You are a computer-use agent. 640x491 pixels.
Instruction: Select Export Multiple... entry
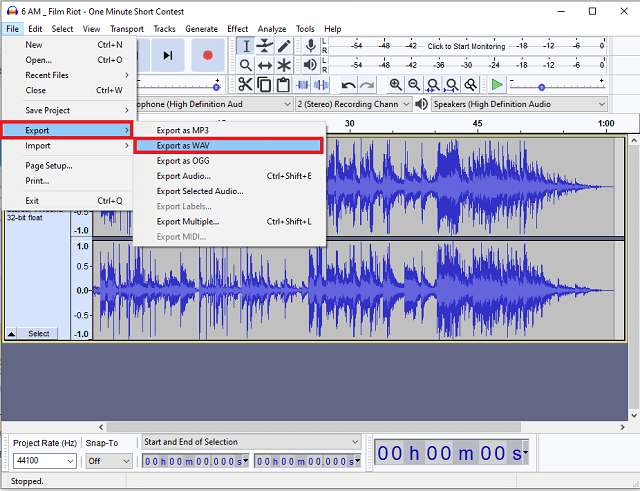pos(230,222)
